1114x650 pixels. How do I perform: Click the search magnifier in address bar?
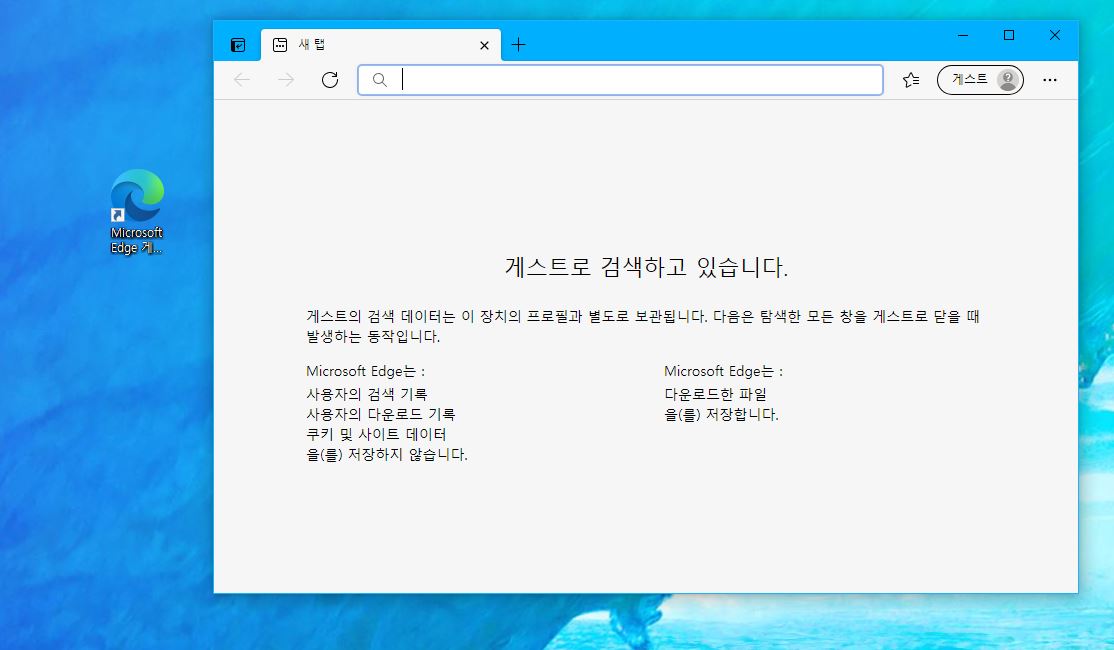[380, 80]
